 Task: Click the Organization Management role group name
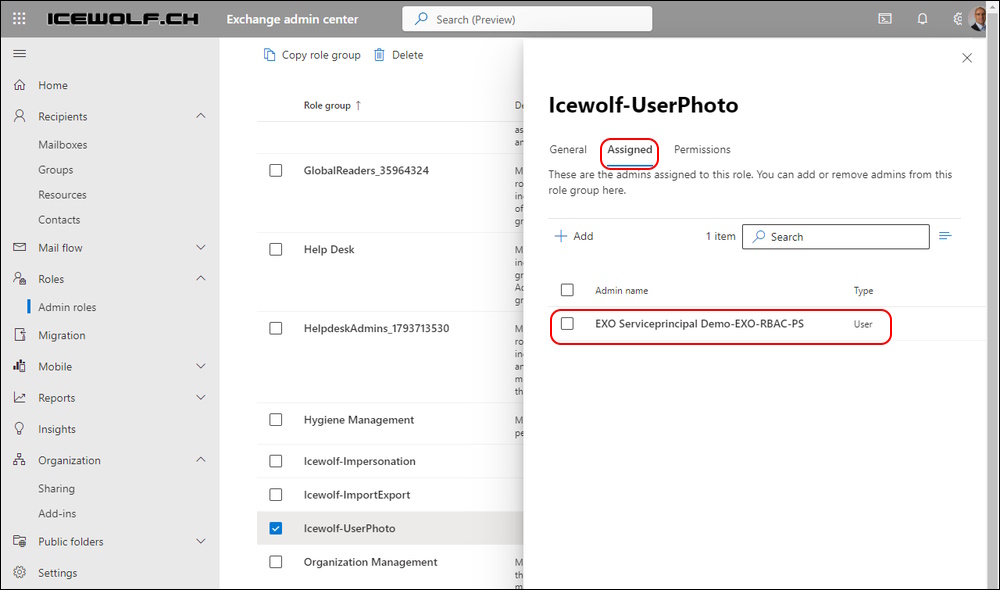click(371, 562)
